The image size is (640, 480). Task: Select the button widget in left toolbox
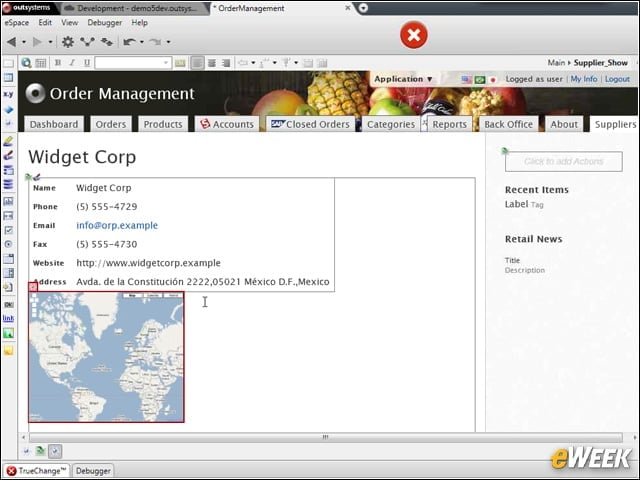coord(8,304)
